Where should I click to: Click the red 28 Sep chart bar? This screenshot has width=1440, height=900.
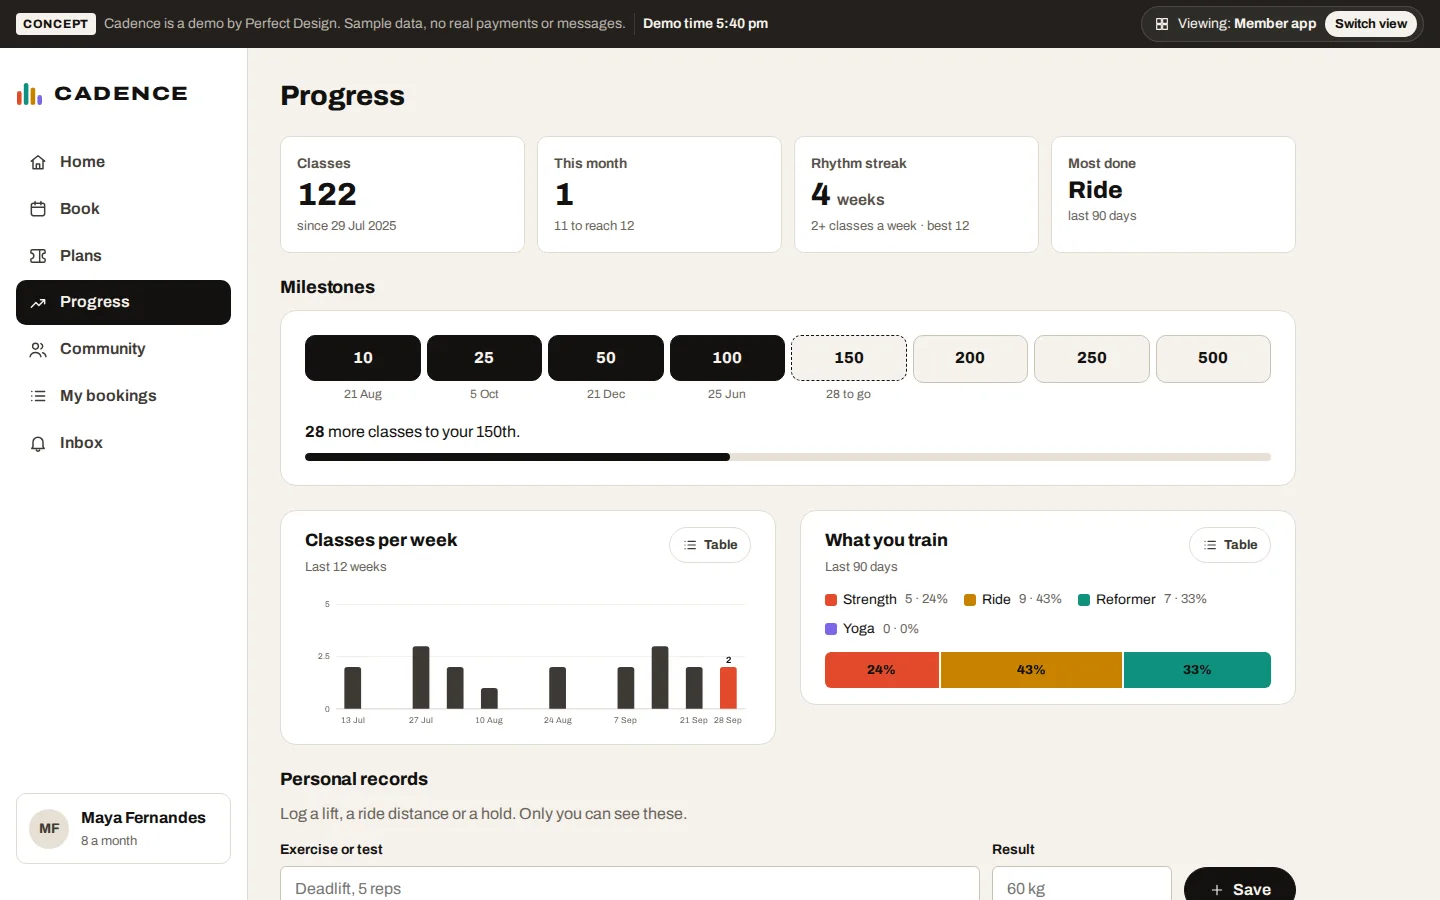(x=728, y=688)
